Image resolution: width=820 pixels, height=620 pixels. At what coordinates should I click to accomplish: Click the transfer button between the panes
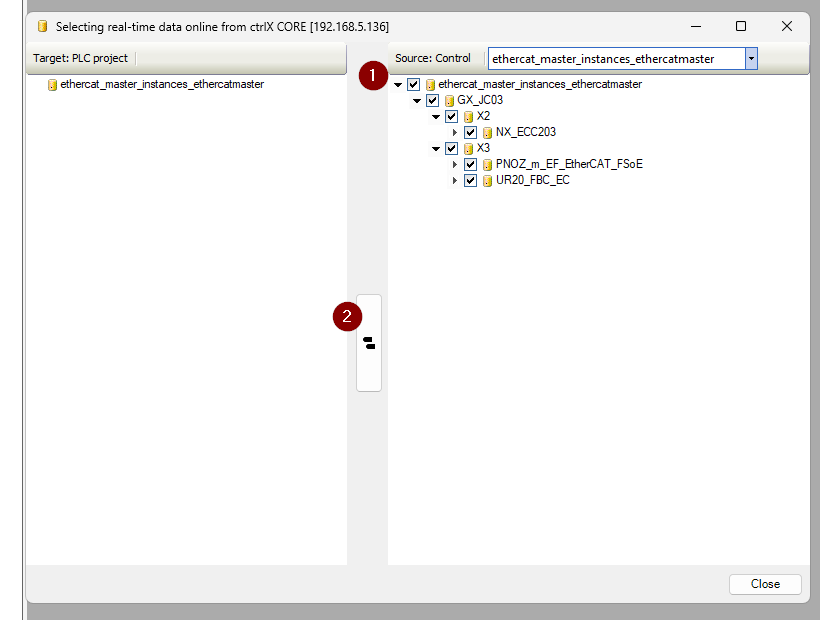coord(369,343)
